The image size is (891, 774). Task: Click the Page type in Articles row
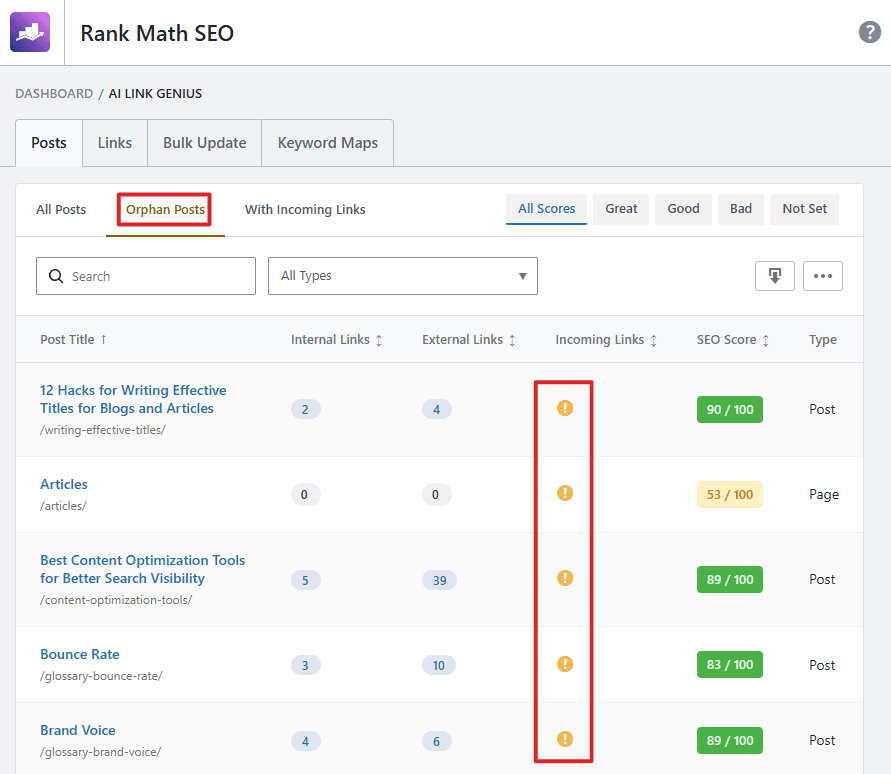coord(823,494)
